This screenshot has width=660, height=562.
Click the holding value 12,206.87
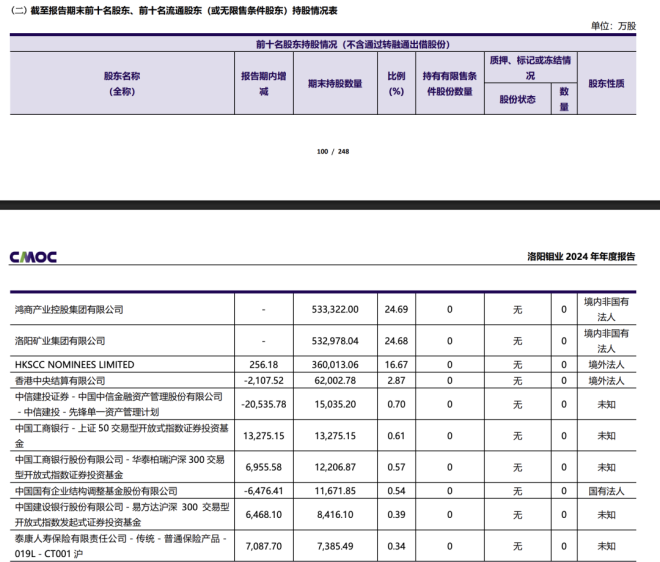click(x=335, y=467)
